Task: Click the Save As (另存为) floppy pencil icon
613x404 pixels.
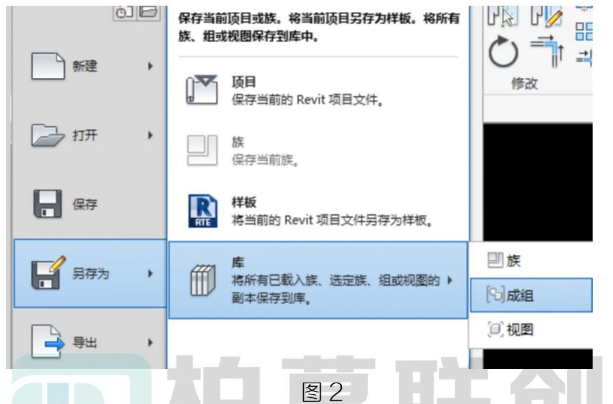Action: click(48, 273)
